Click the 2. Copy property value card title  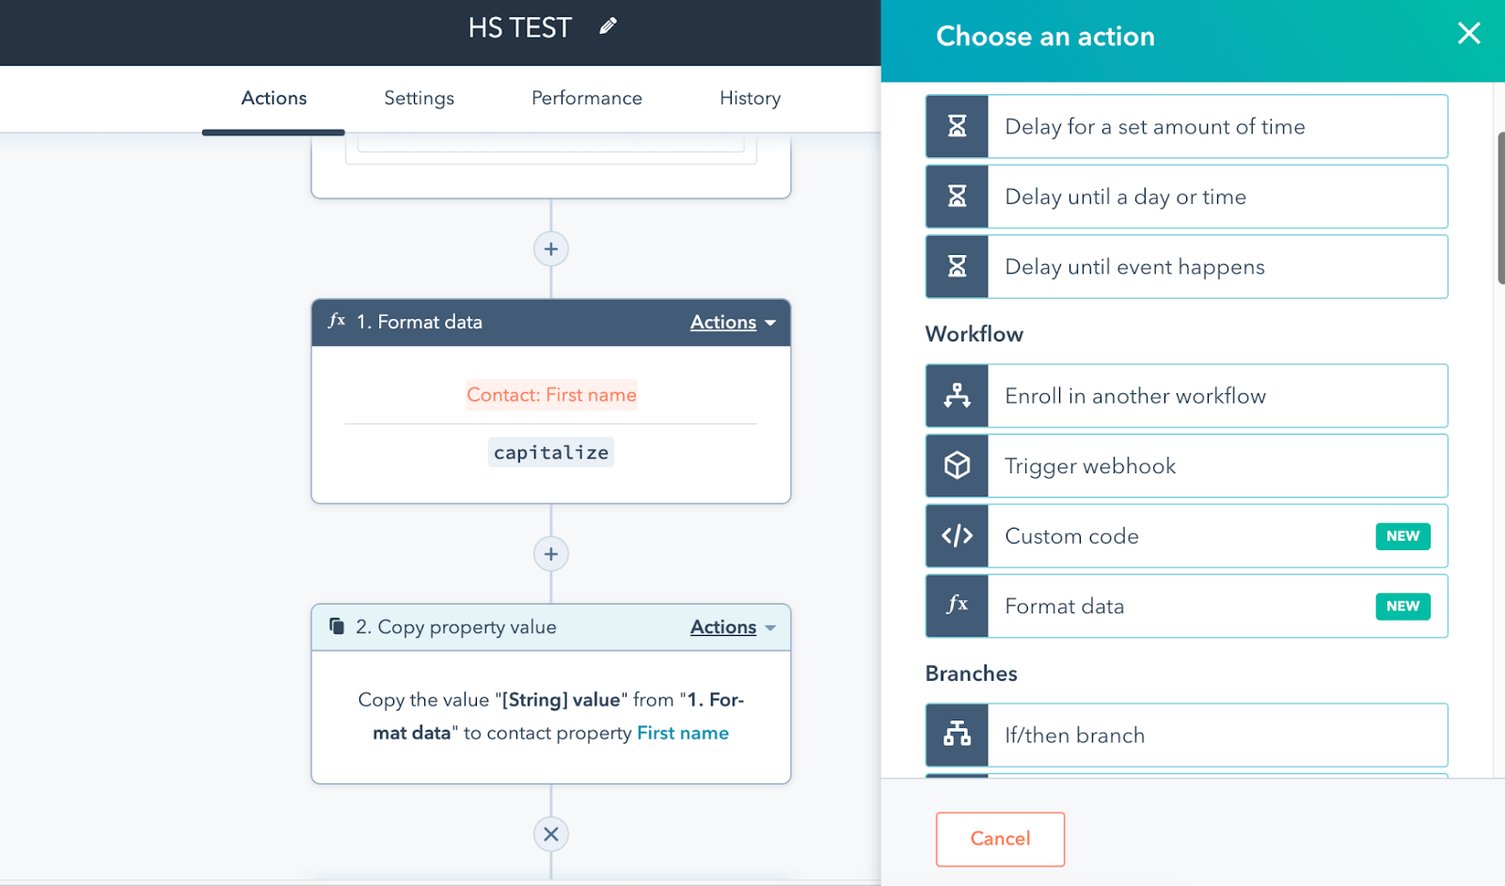tap(456, 627)
